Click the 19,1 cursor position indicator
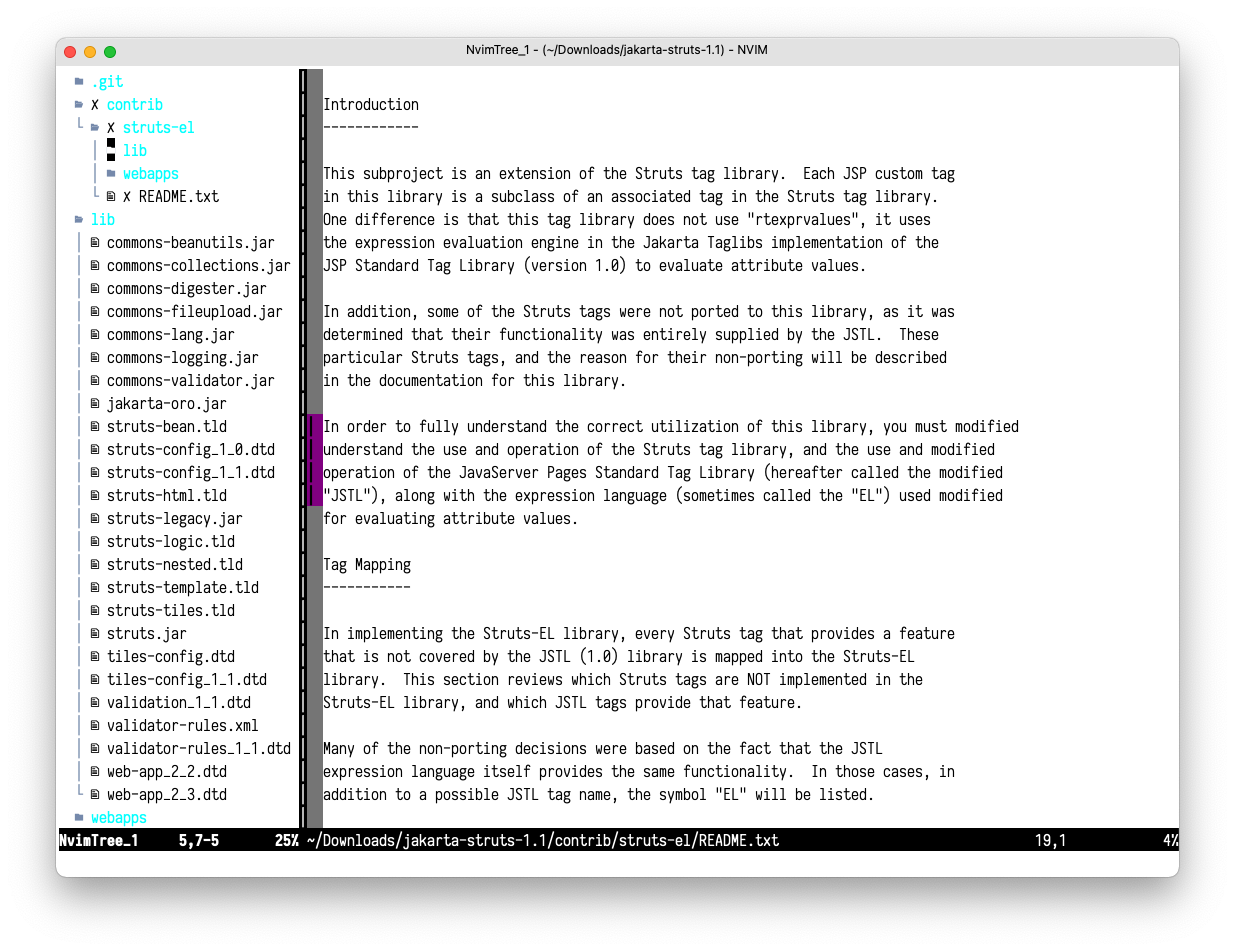This screenshot has height=951, width=1235. tap(1050, 841)
